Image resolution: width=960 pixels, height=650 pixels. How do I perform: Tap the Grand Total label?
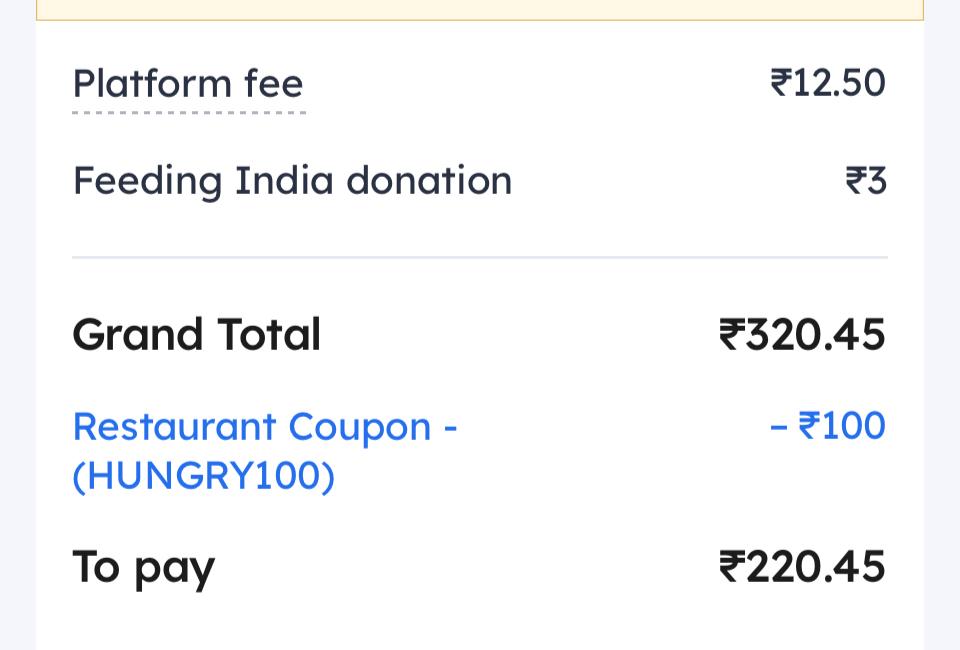[x=197, y=335]
